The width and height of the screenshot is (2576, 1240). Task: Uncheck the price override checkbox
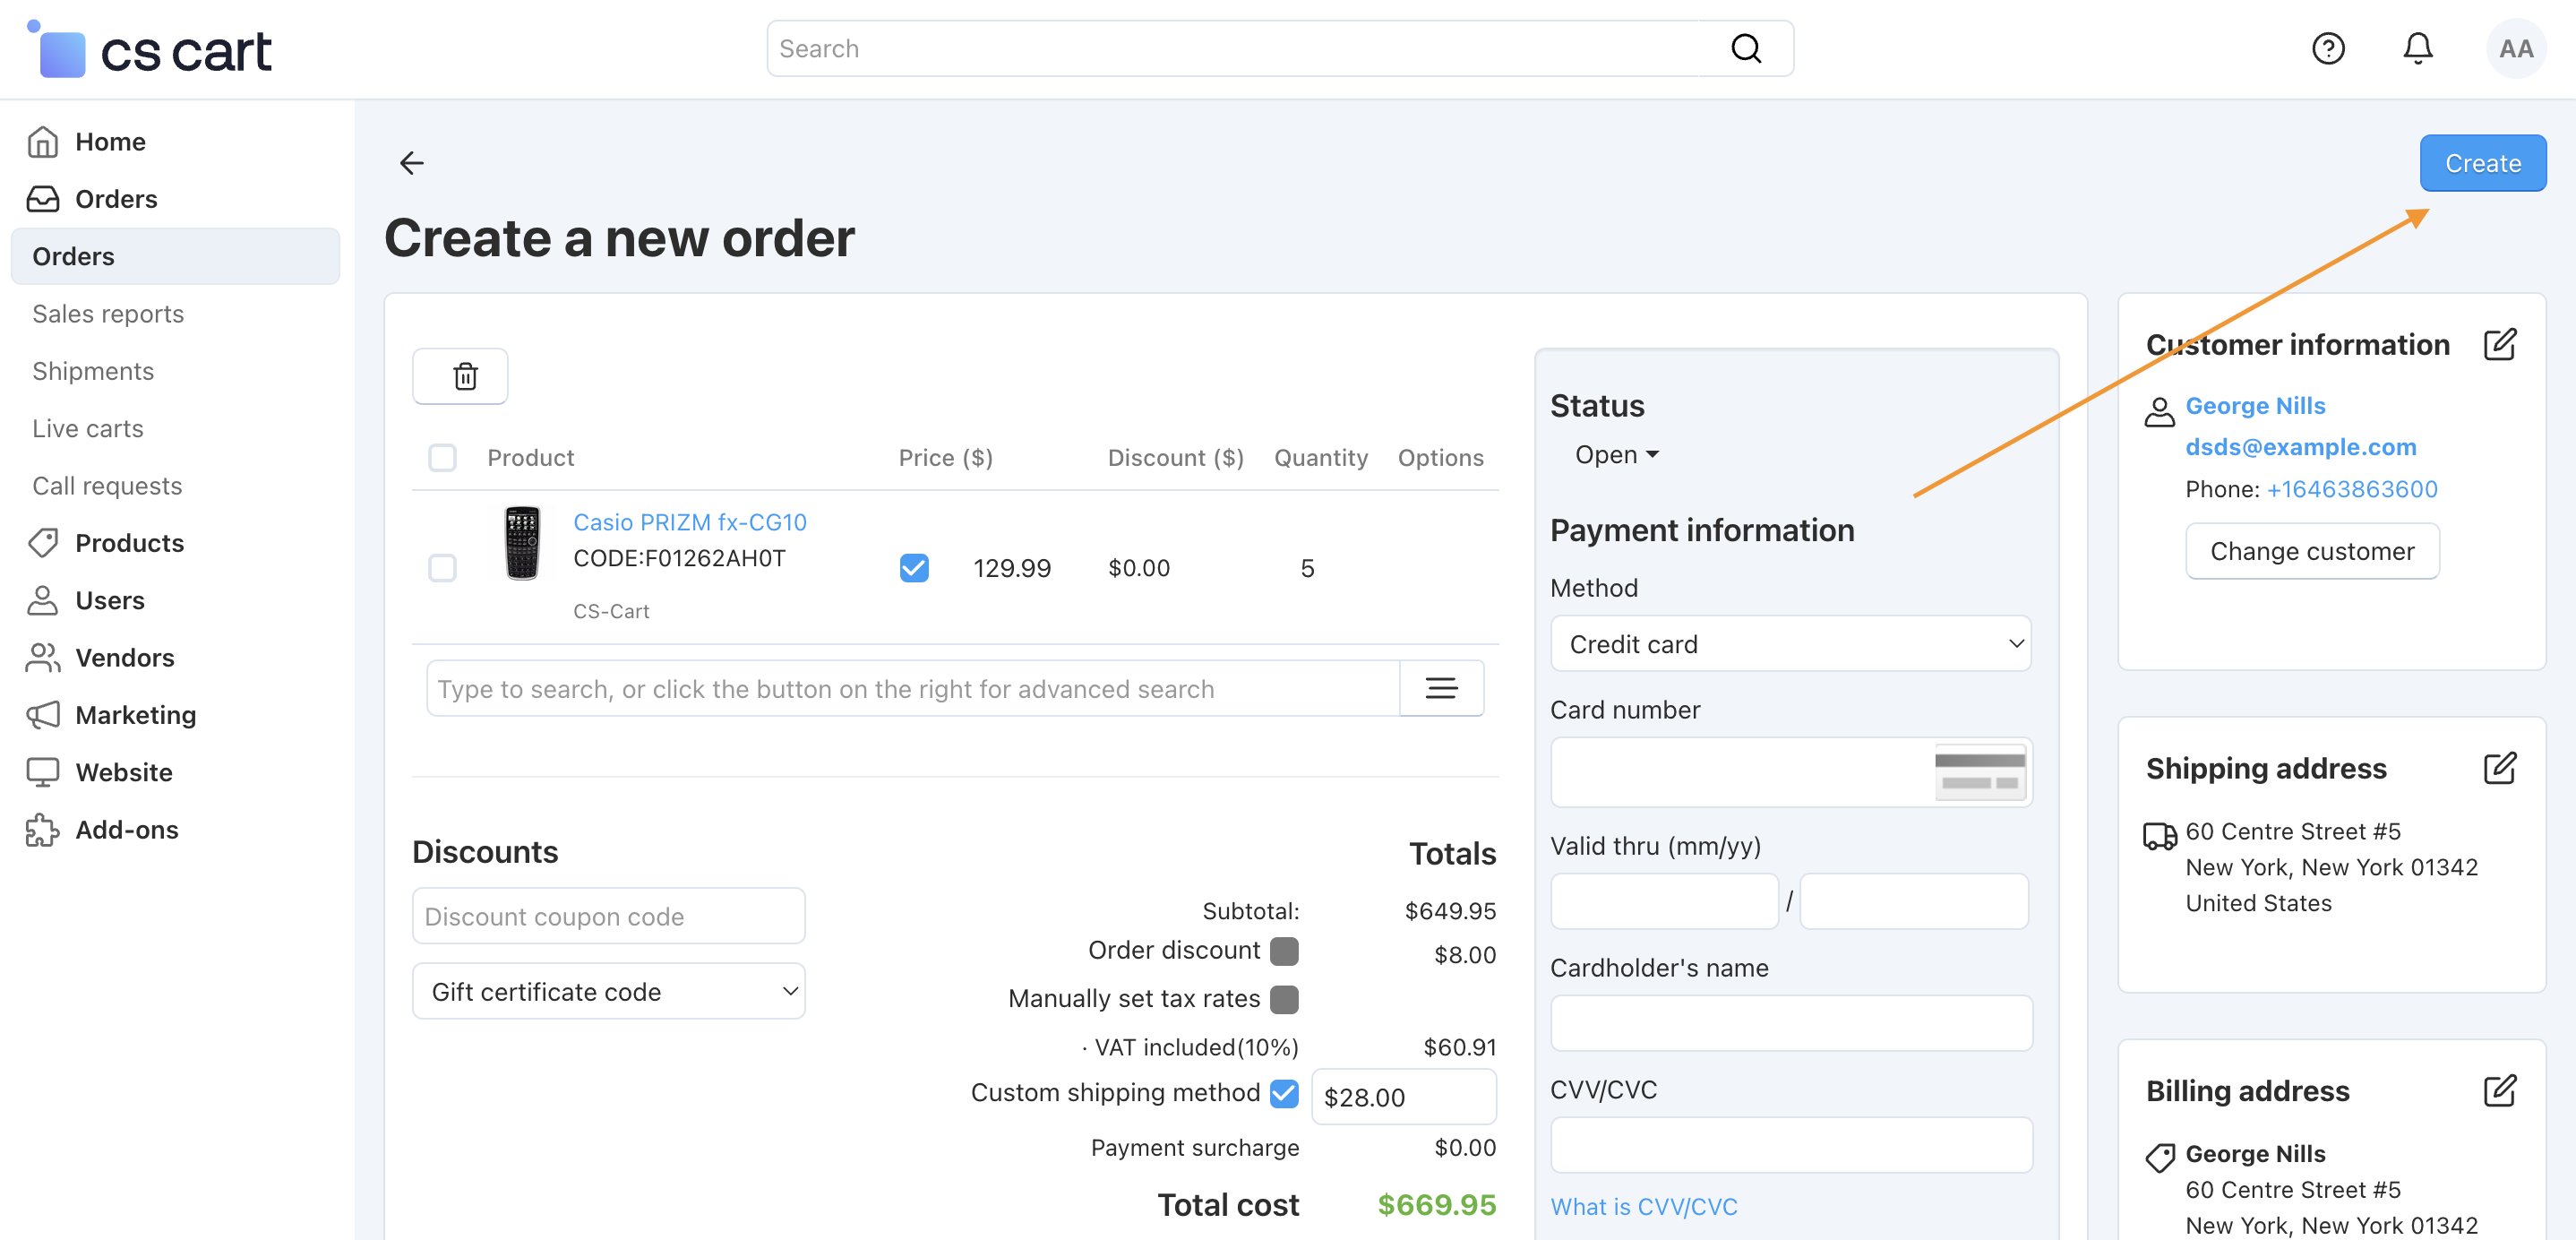pyautogui.click(x=914, y=568)
